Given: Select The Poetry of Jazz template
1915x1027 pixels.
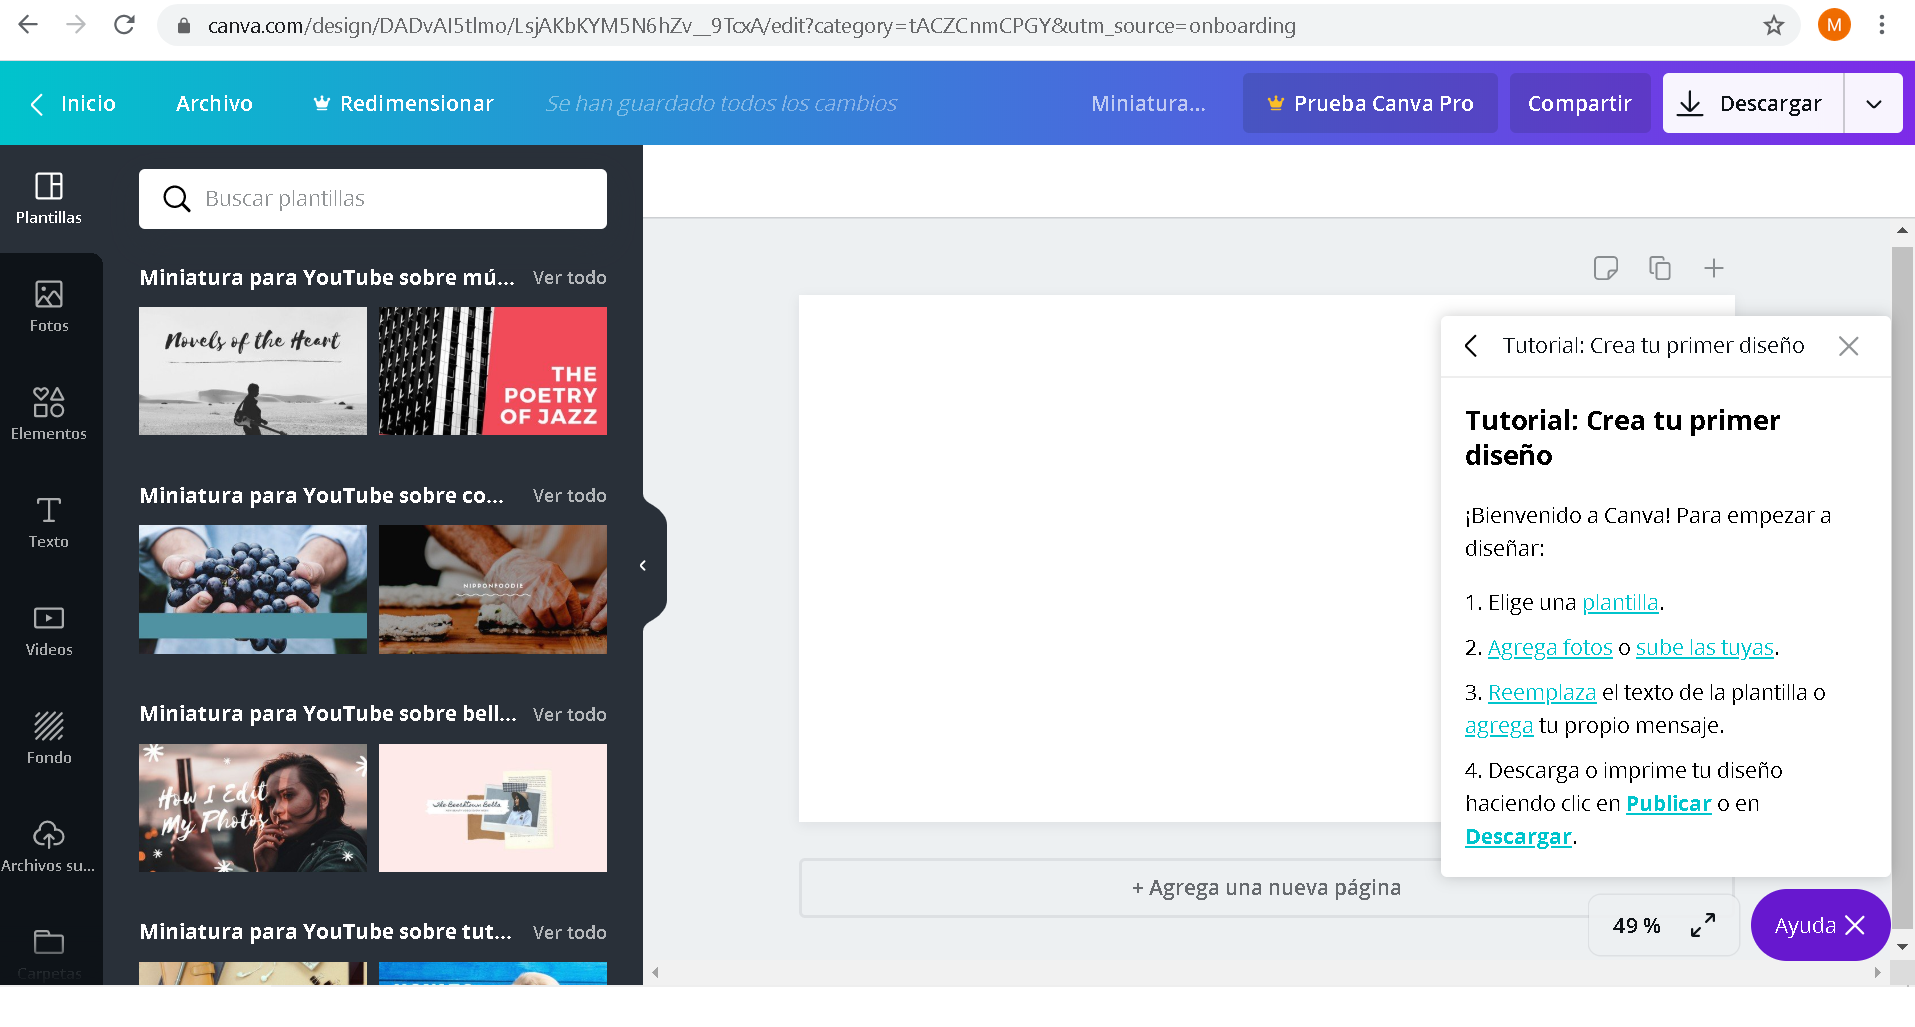Looking at the screenshot, I should pos(493,371).
